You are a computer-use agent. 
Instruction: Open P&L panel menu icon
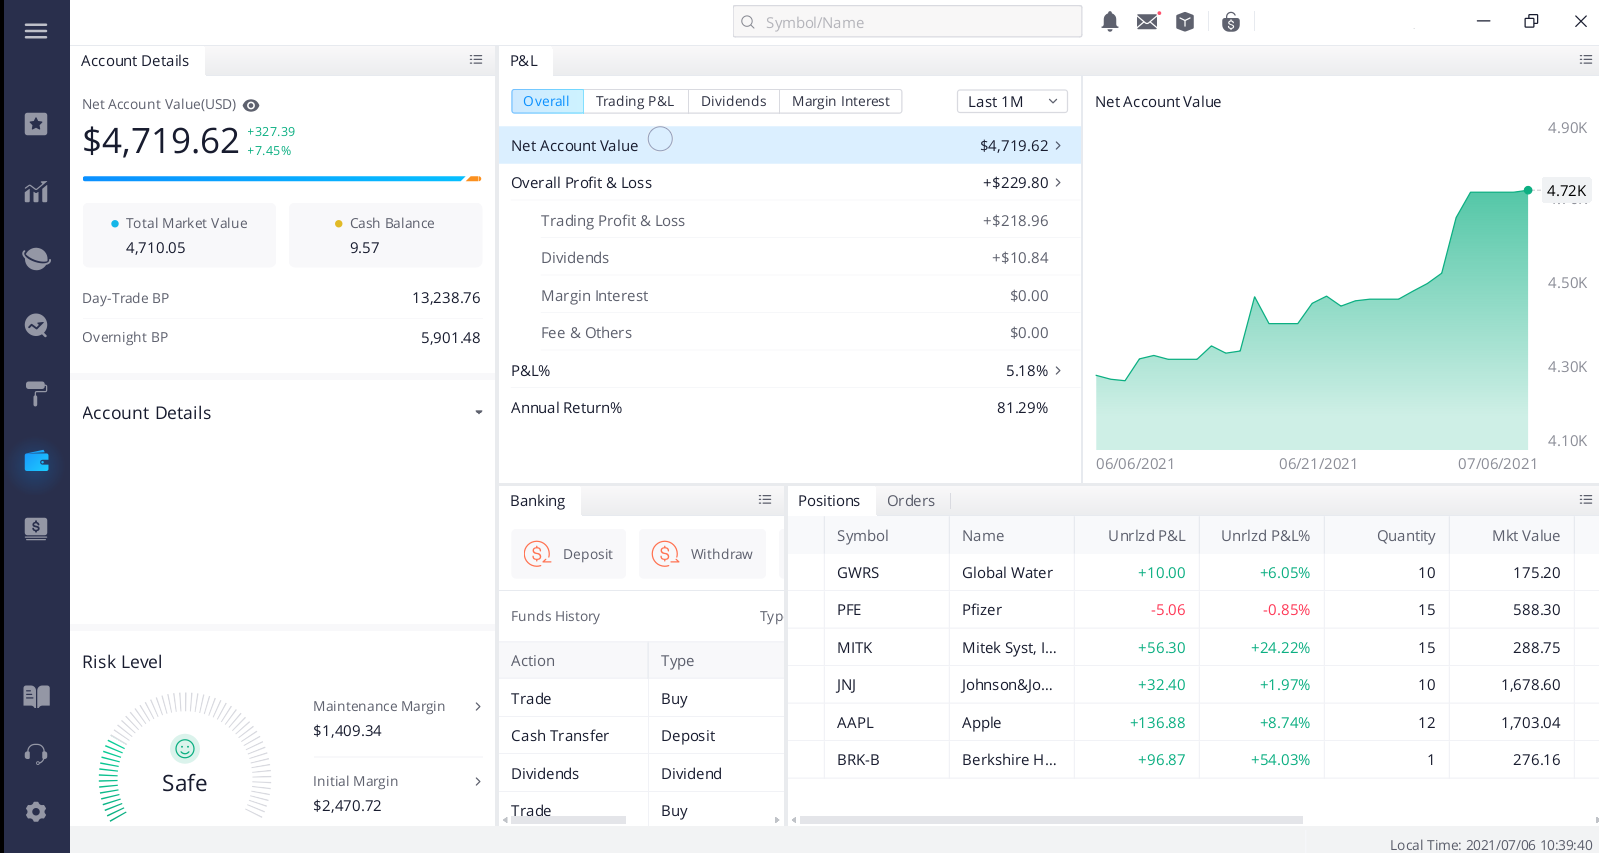point(1585,60)
